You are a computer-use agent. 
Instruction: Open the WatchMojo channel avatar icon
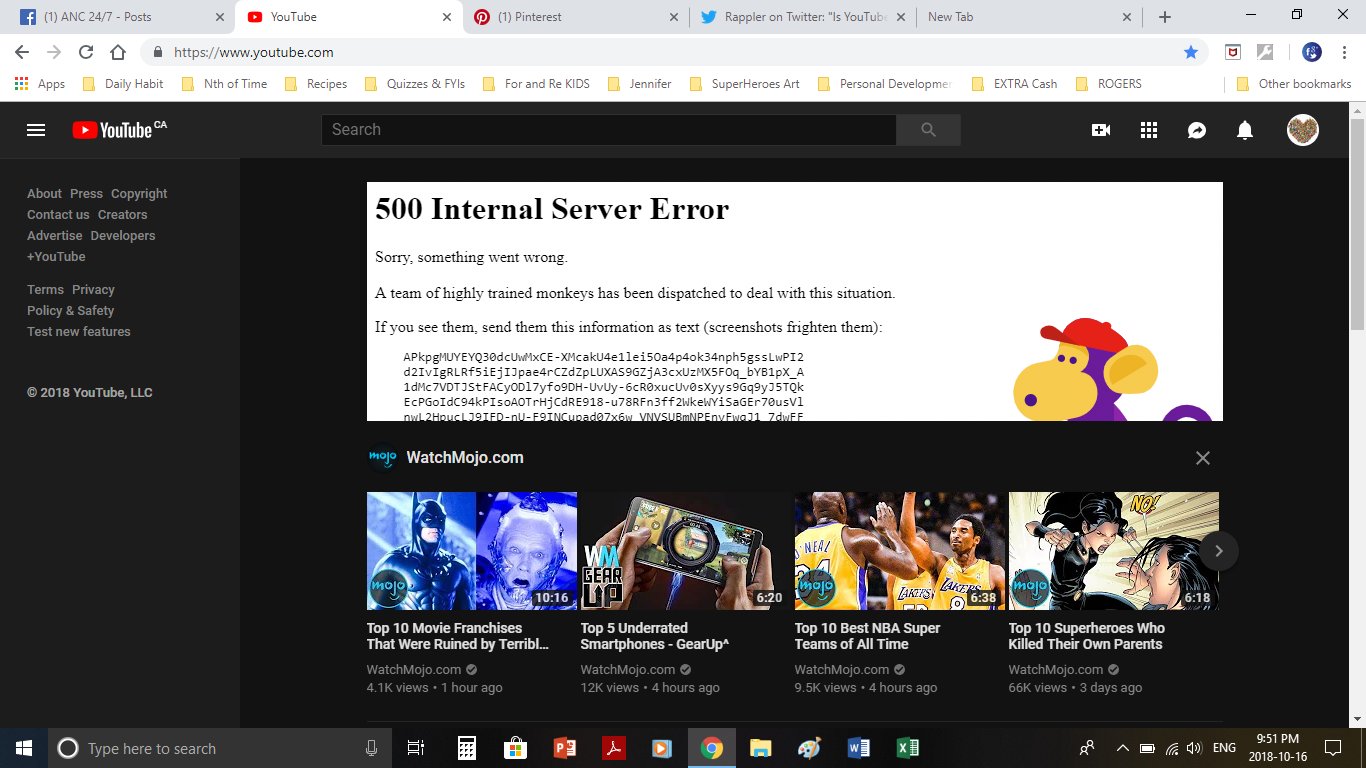(x=382, y=458)
